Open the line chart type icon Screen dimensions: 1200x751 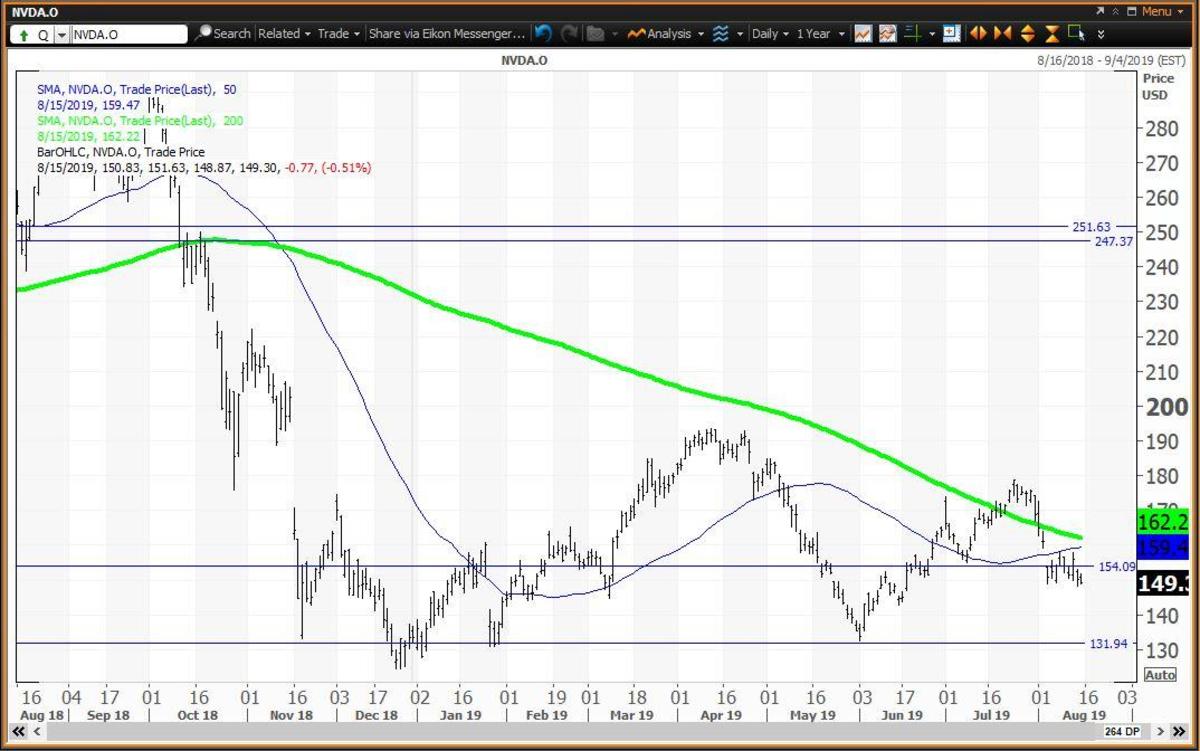[862, 34]
